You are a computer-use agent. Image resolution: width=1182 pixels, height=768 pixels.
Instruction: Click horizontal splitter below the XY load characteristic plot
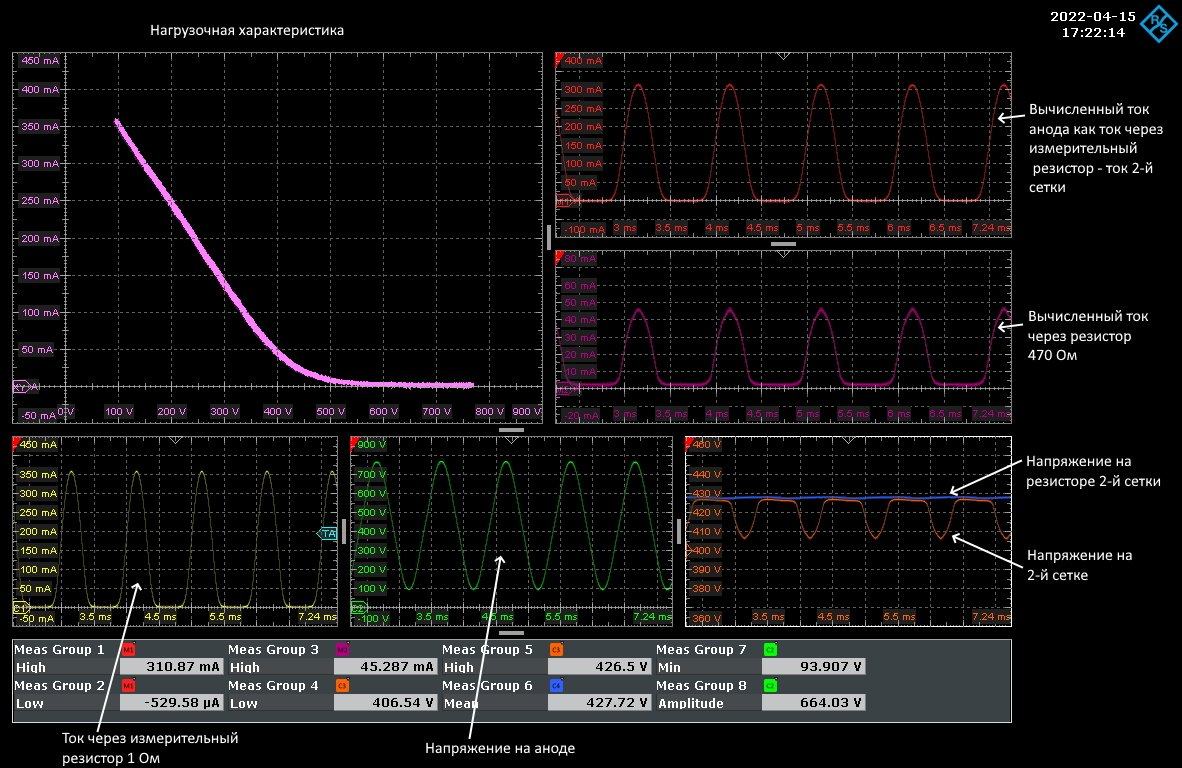tap(511, 430)
